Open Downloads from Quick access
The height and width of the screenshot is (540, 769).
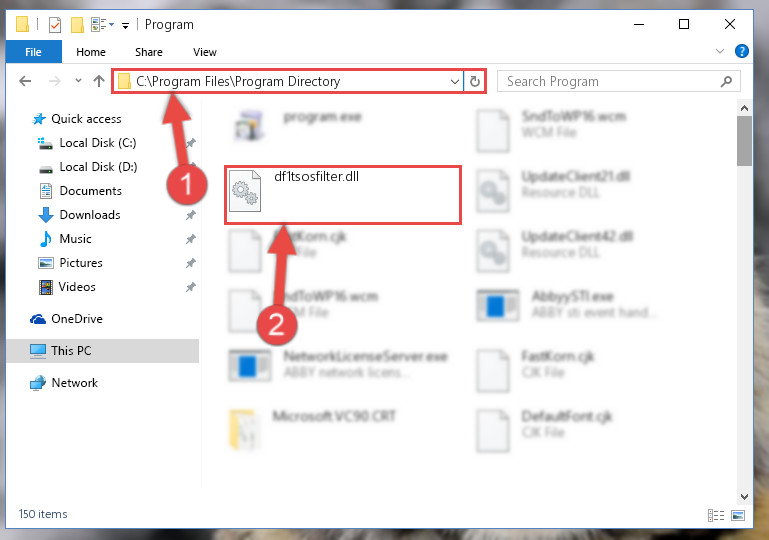89,215
